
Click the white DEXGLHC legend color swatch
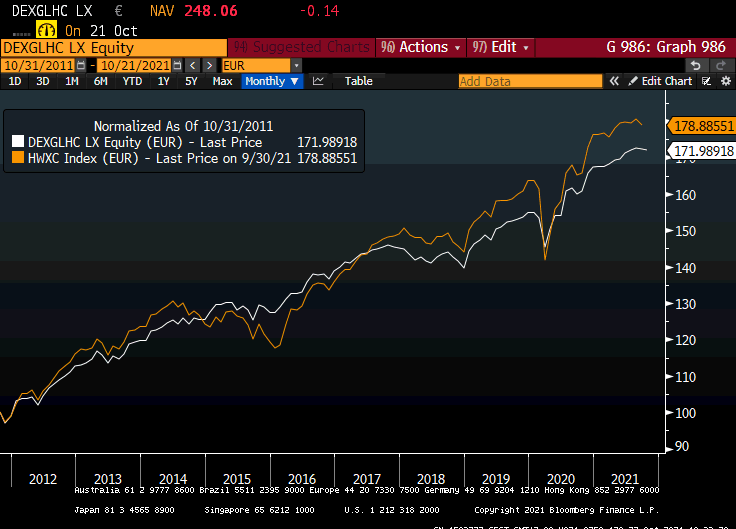point(18,141)
